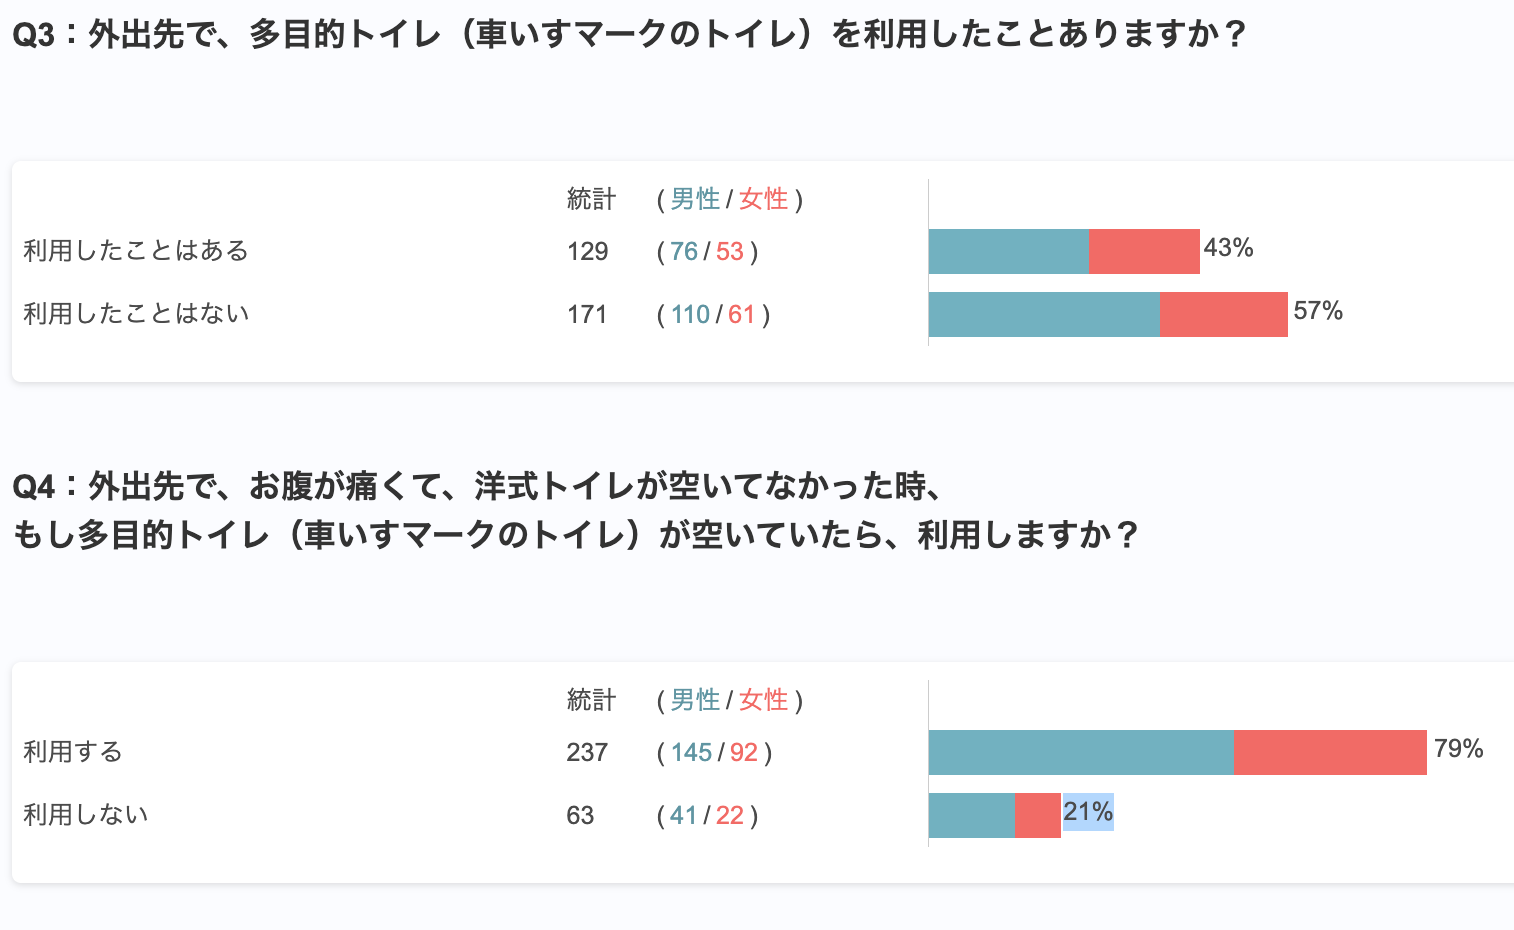Click the highlighted 21% label
This screenshot has height=930, width=1514.
point(1088,812)
